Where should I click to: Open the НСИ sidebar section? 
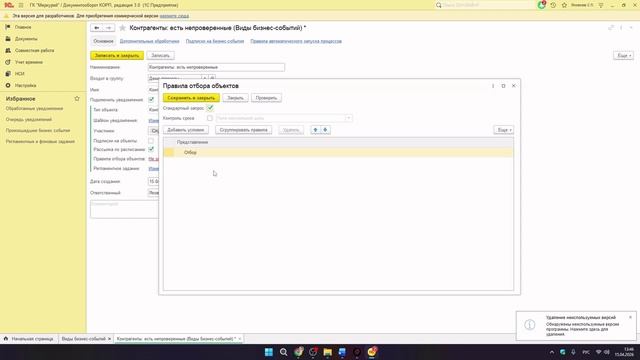pos(20,74)
